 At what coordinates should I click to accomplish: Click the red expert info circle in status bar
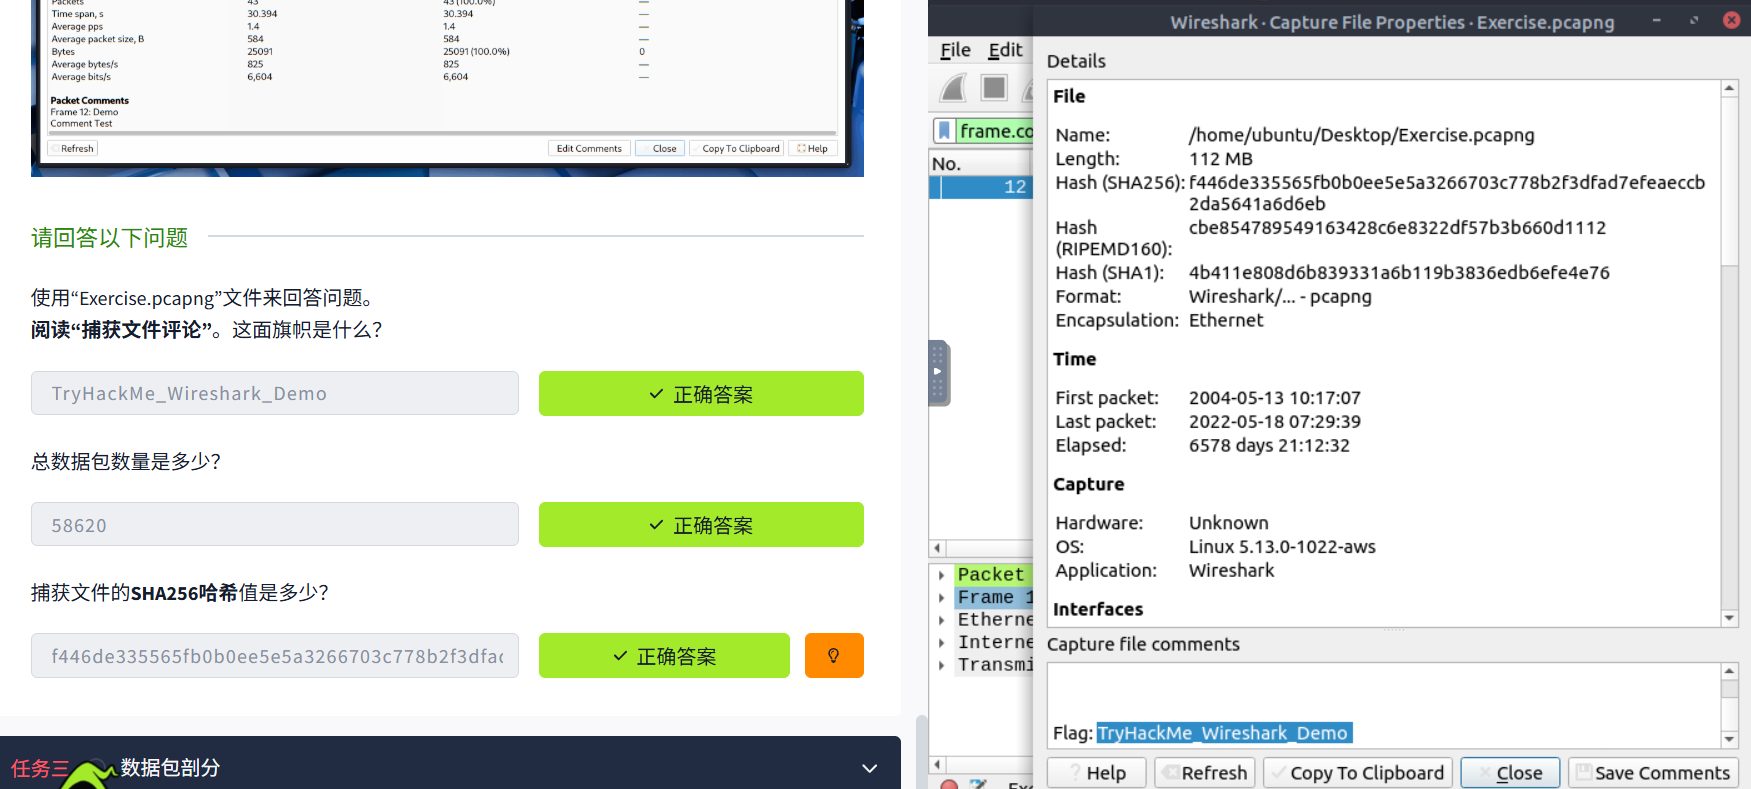[950, 784]
